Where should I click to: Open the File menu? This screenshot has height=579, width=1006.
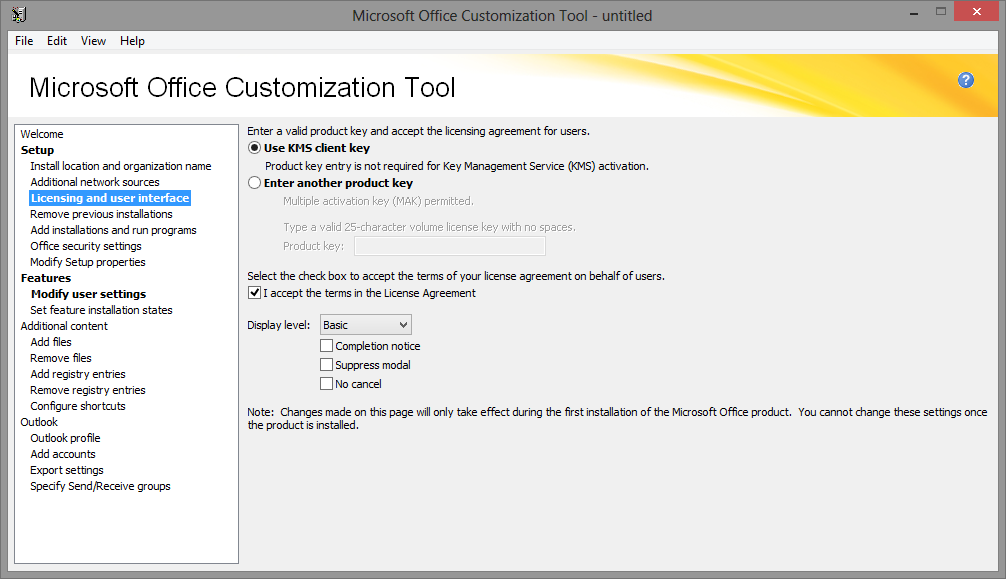(x=24, y=41)
